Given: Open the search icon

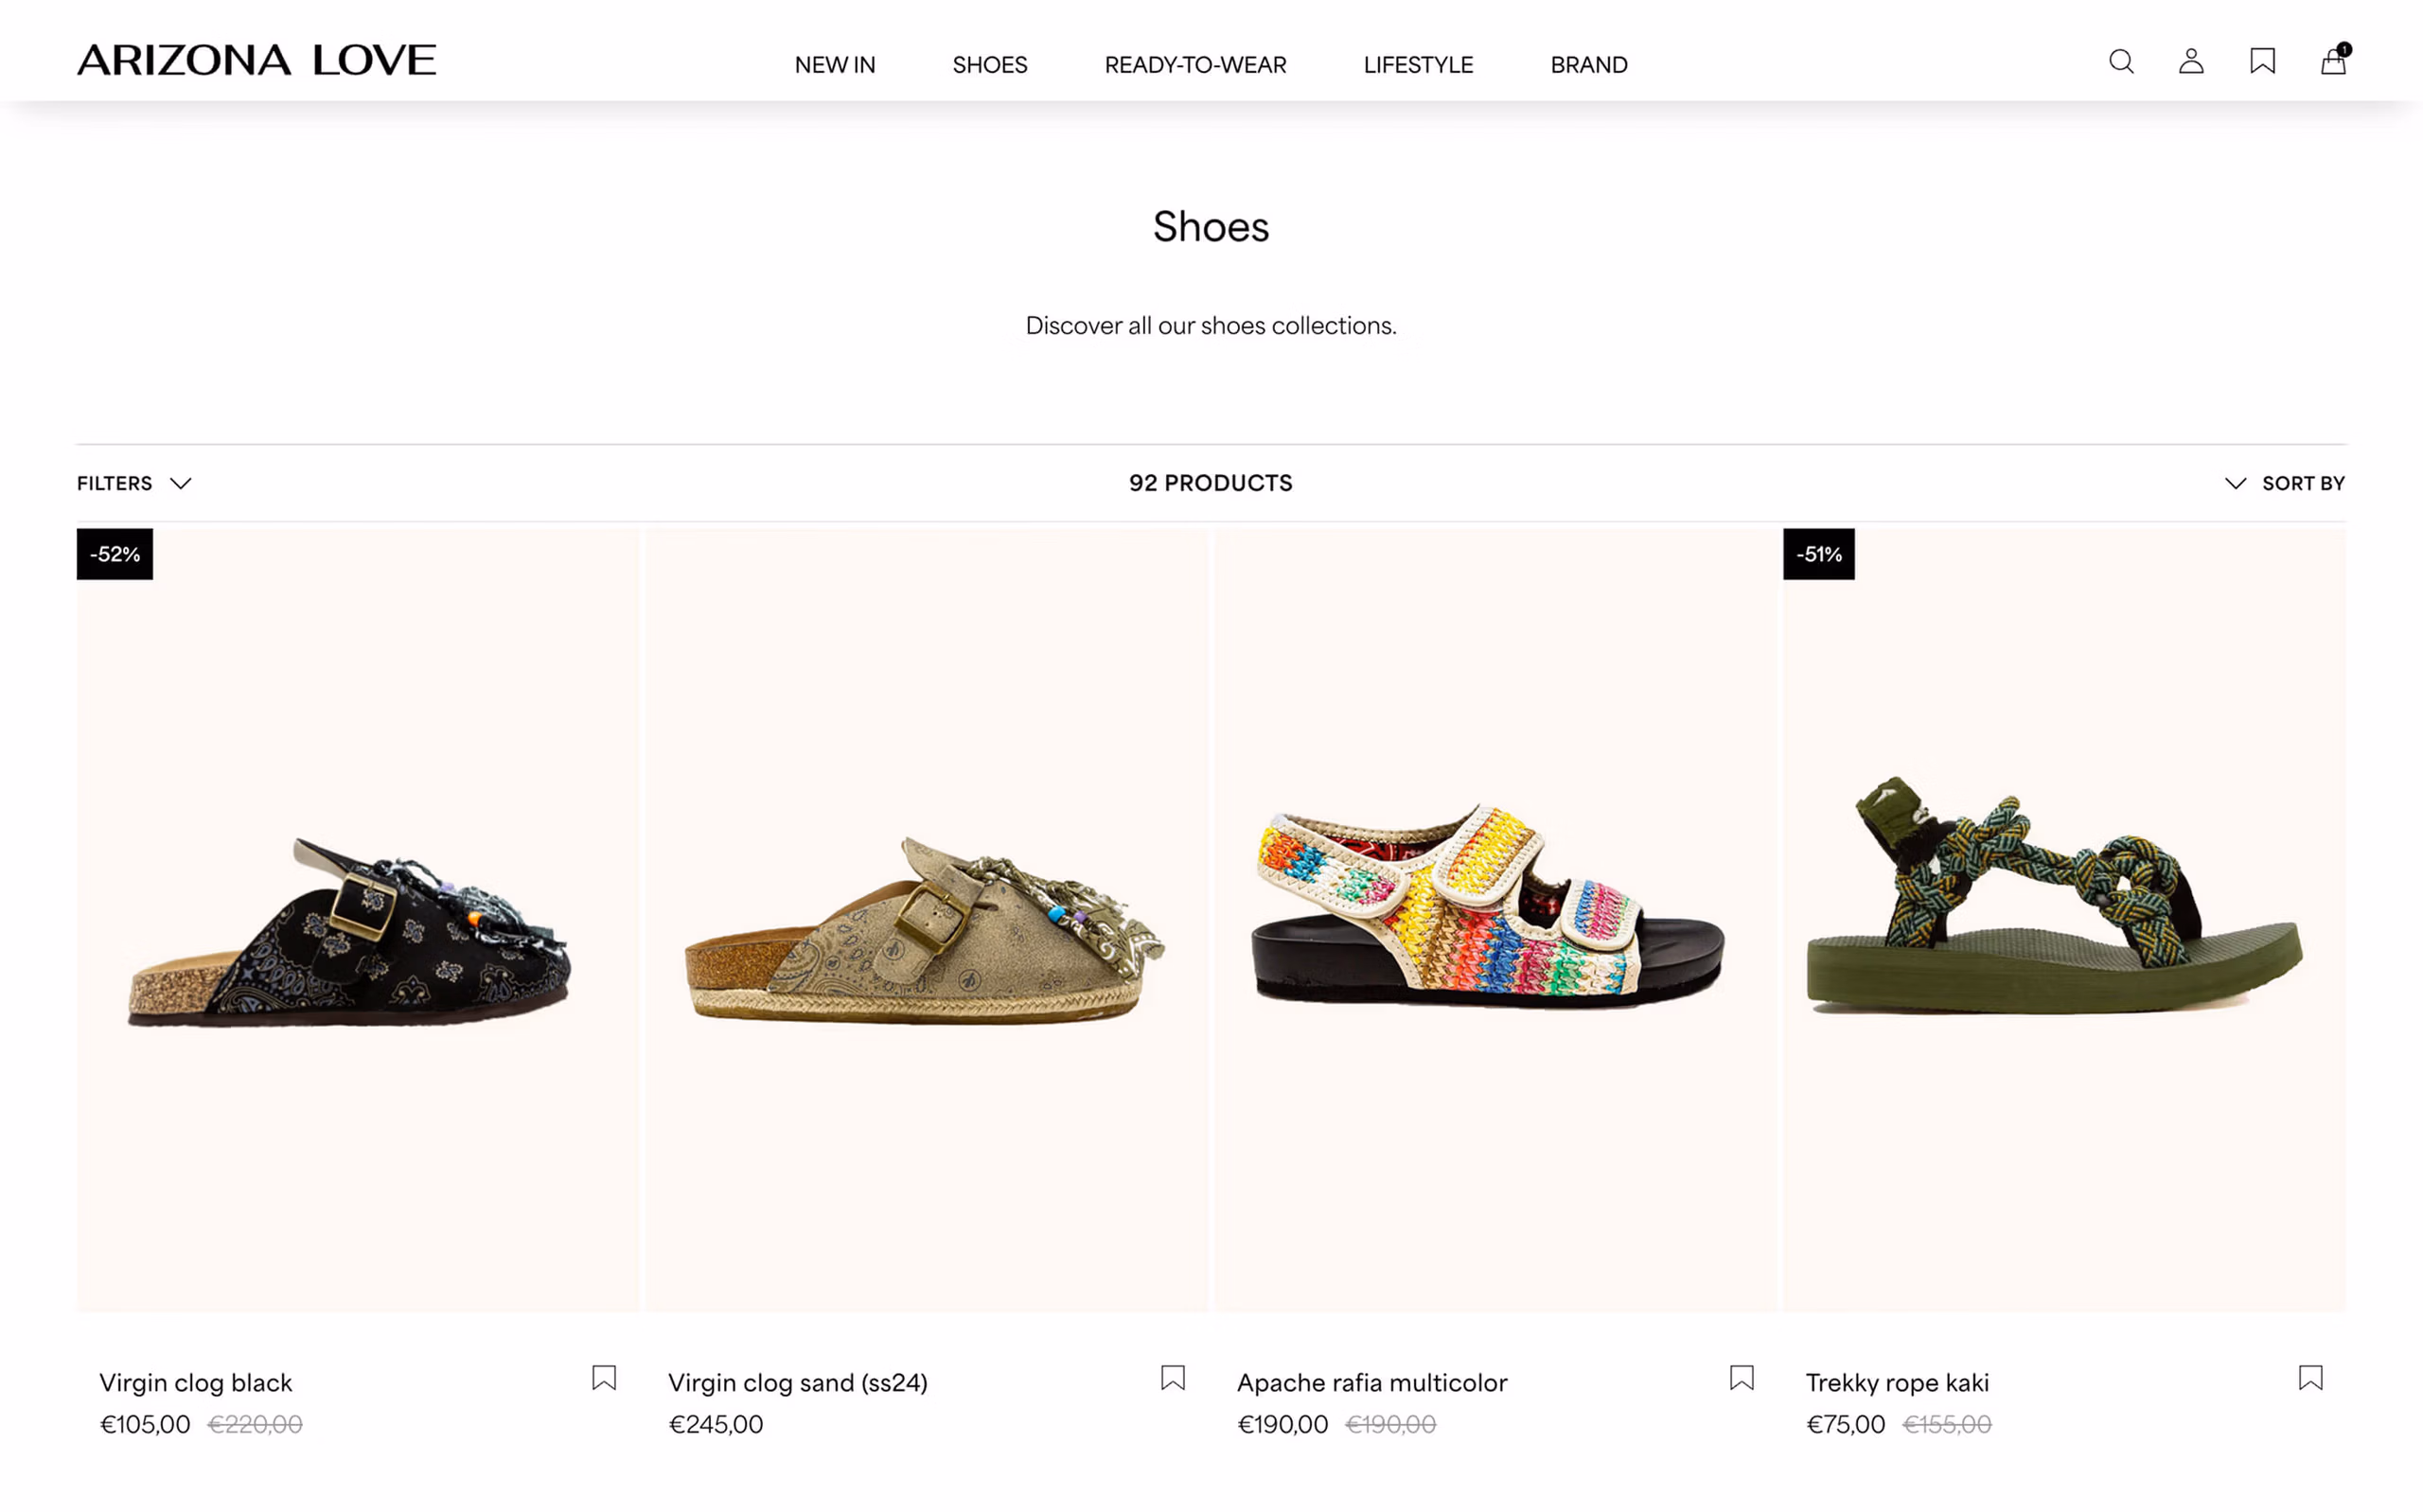Looking at the screenshot, I should click(2121, 62).
